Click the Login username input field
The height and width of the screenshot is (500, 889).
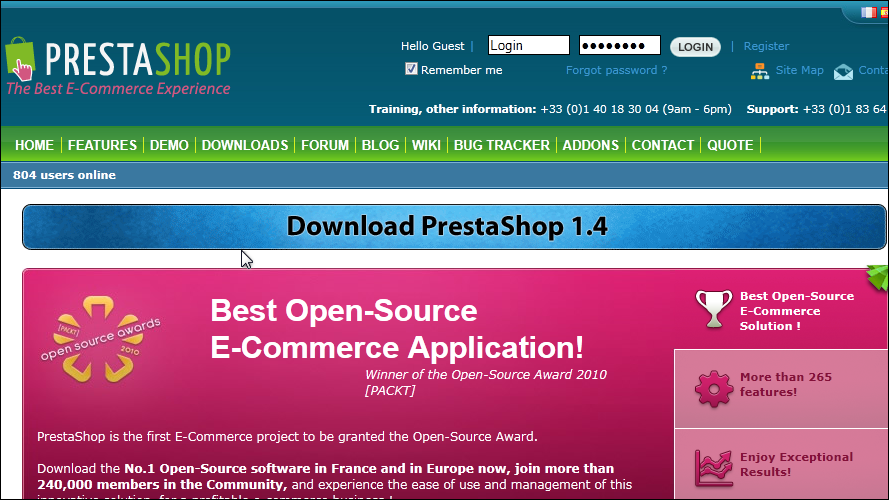pos(528,45)
